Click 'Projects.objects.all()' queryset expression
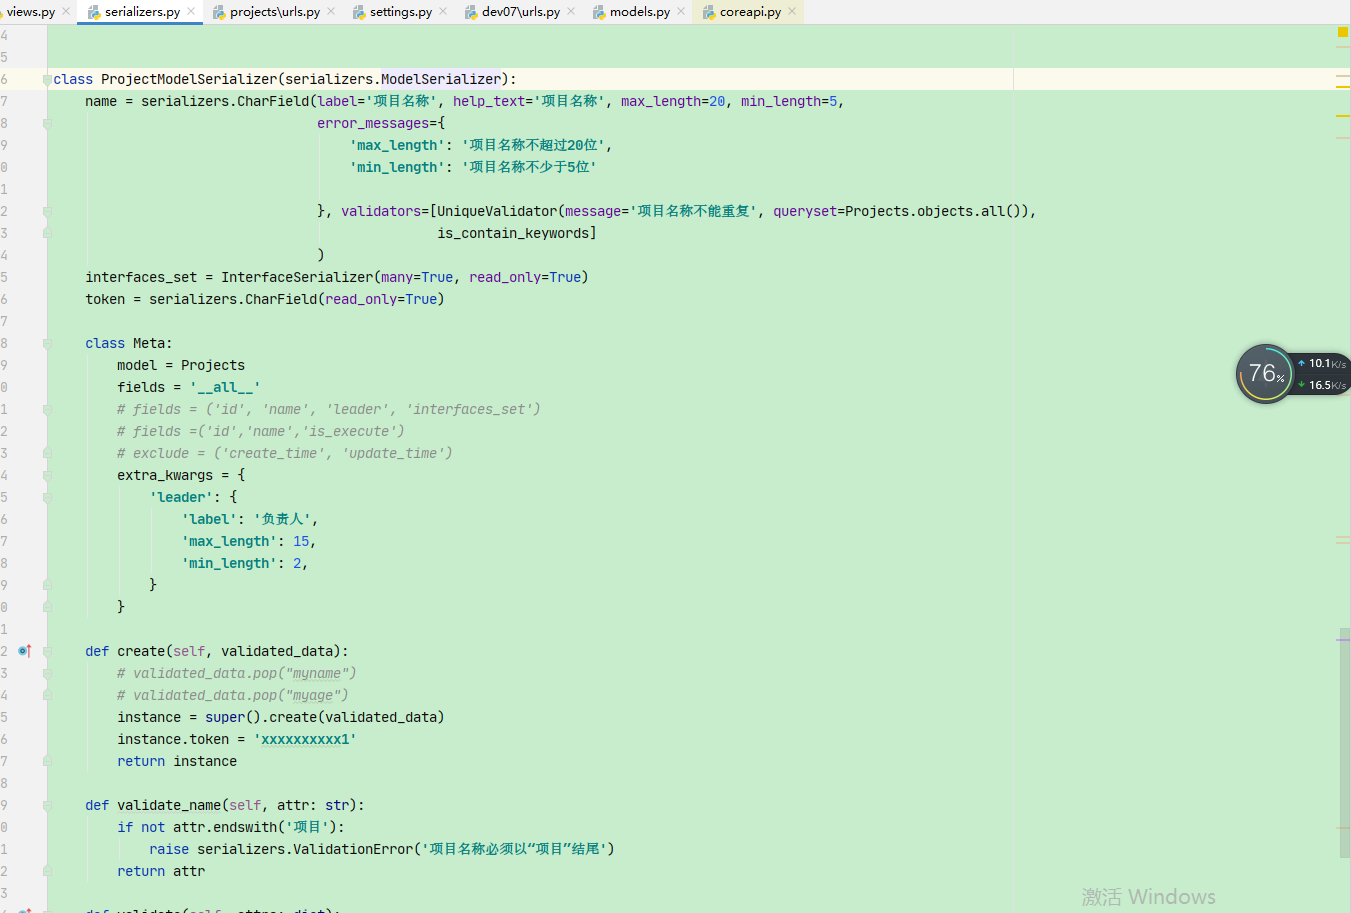The width and height of the screenshot is (1351, 913). (x=933, y=211)
